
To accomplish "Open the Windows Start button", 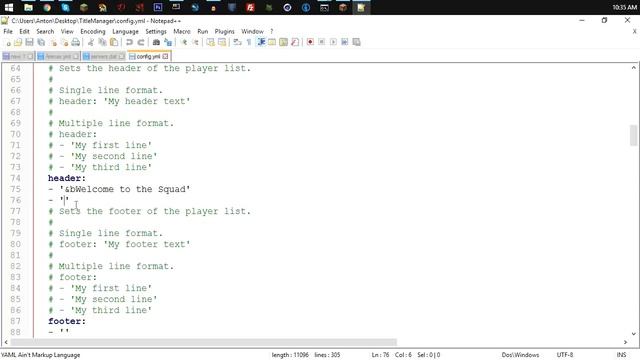I will 9,7.
